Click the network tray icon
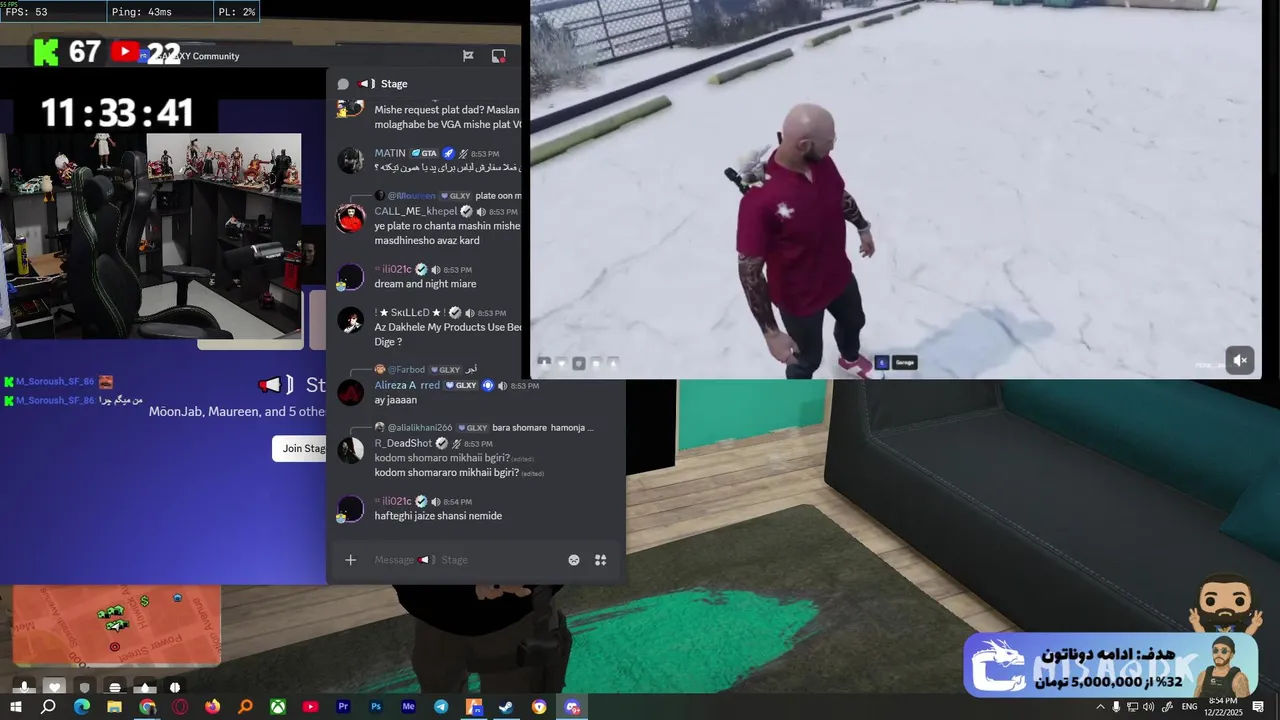Image resolution: width=1280 pixels, height=720 pixels. tap(1132, 707)
